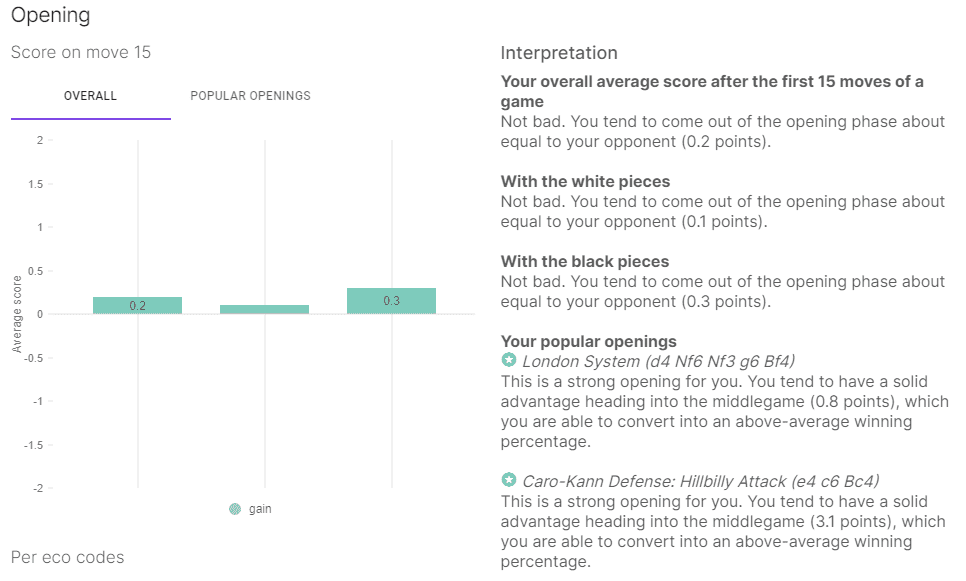Click the With the white pieces heading
The width and height of the screenshot is (966, 581).
(585, 182)
